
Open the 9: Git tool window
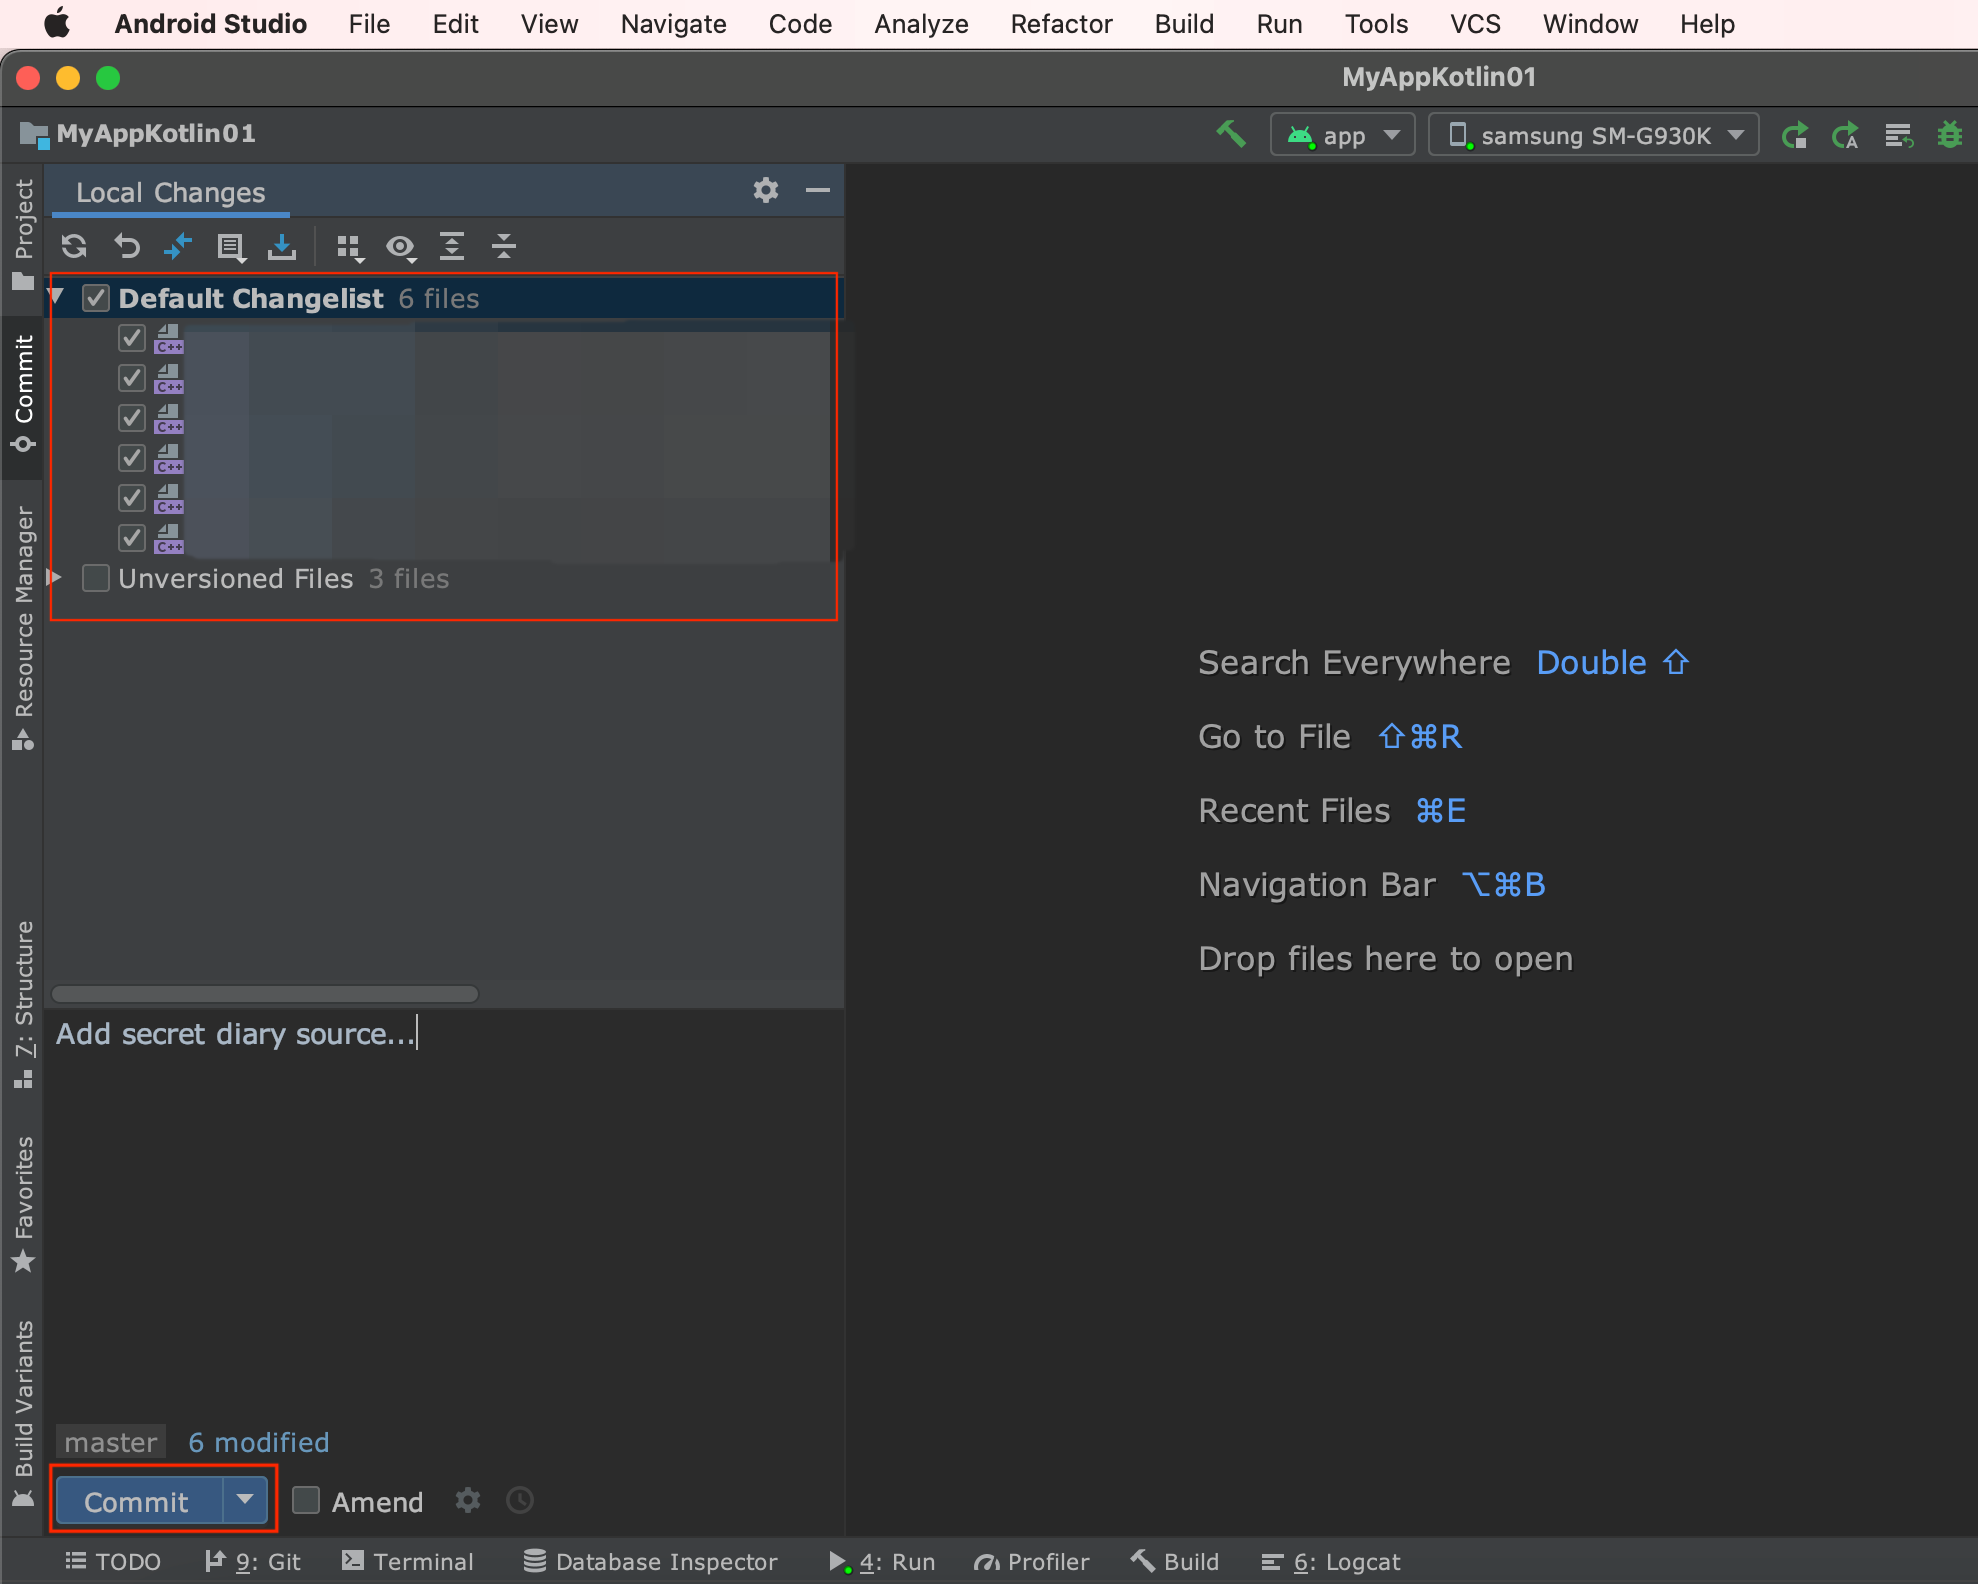click(x=253, y=1561)
